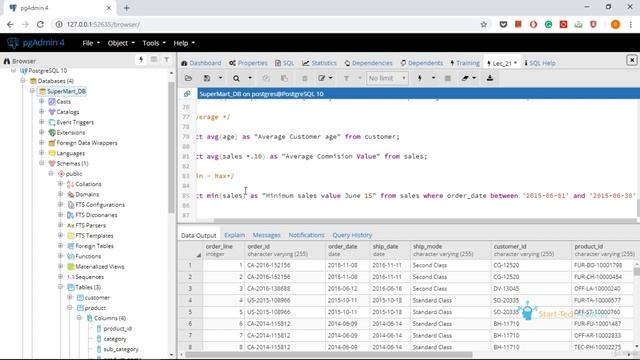Select Sequences tree item

(89, 277)
